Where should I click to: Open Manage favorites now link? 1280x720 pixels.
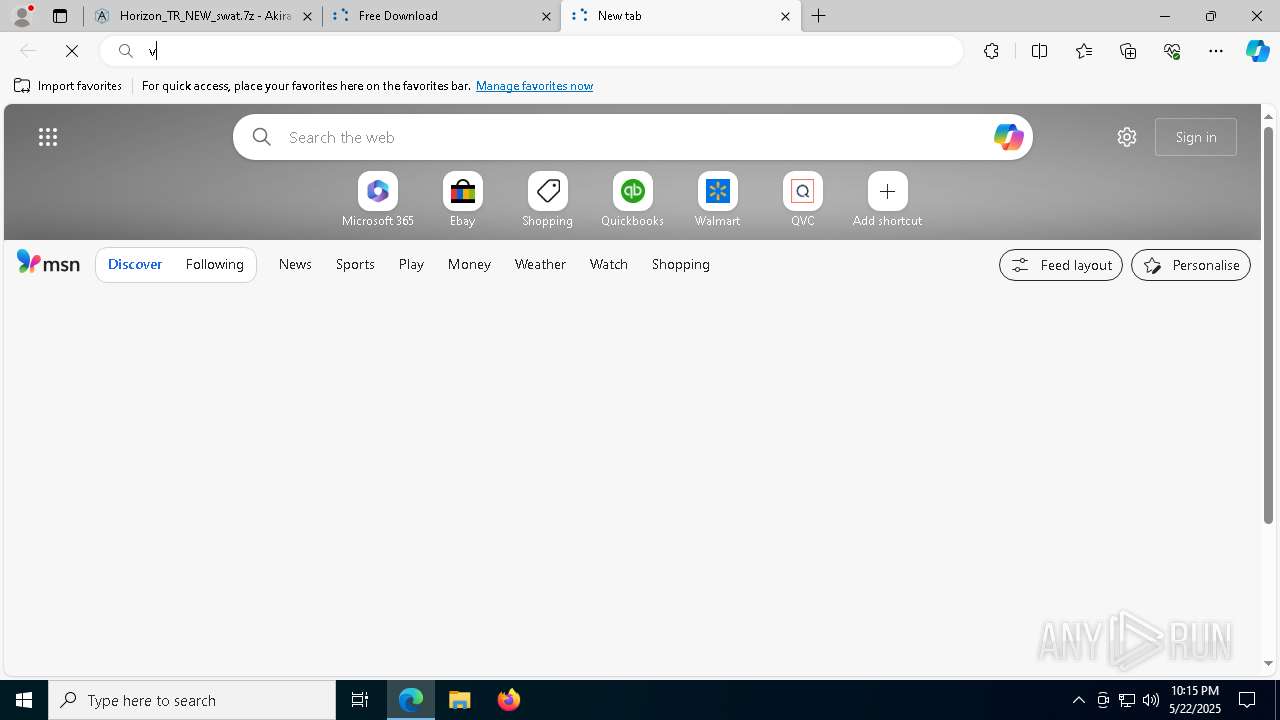point(534,86)
